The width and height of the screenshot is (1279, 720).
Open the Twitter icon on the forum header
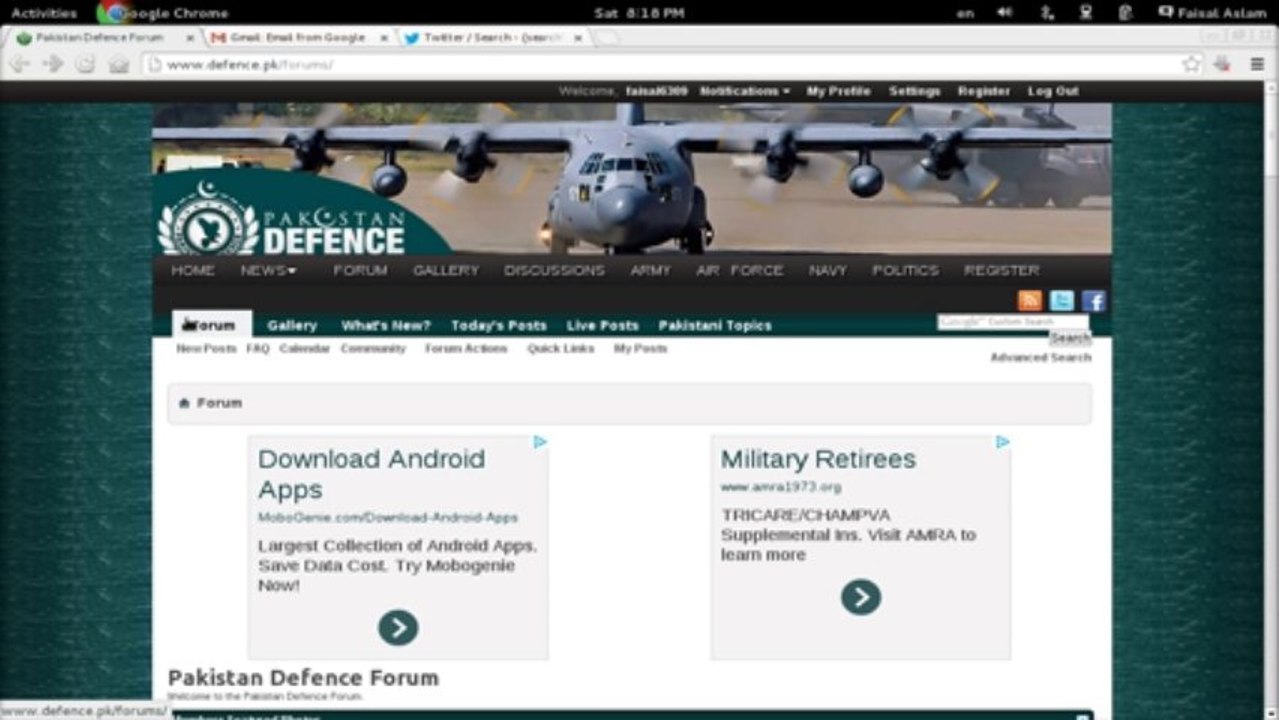[1061, 301]
